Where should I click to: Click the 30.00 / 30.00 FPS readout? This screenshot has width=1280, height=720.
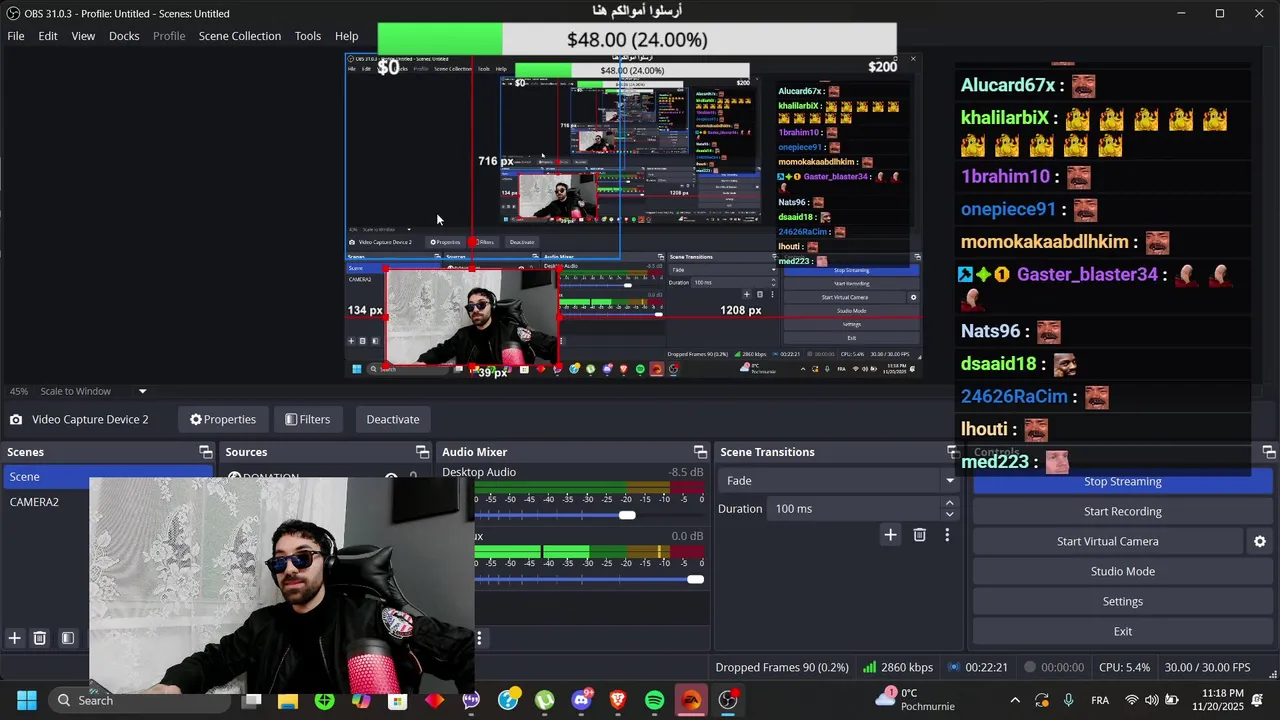pos(1207,667)
